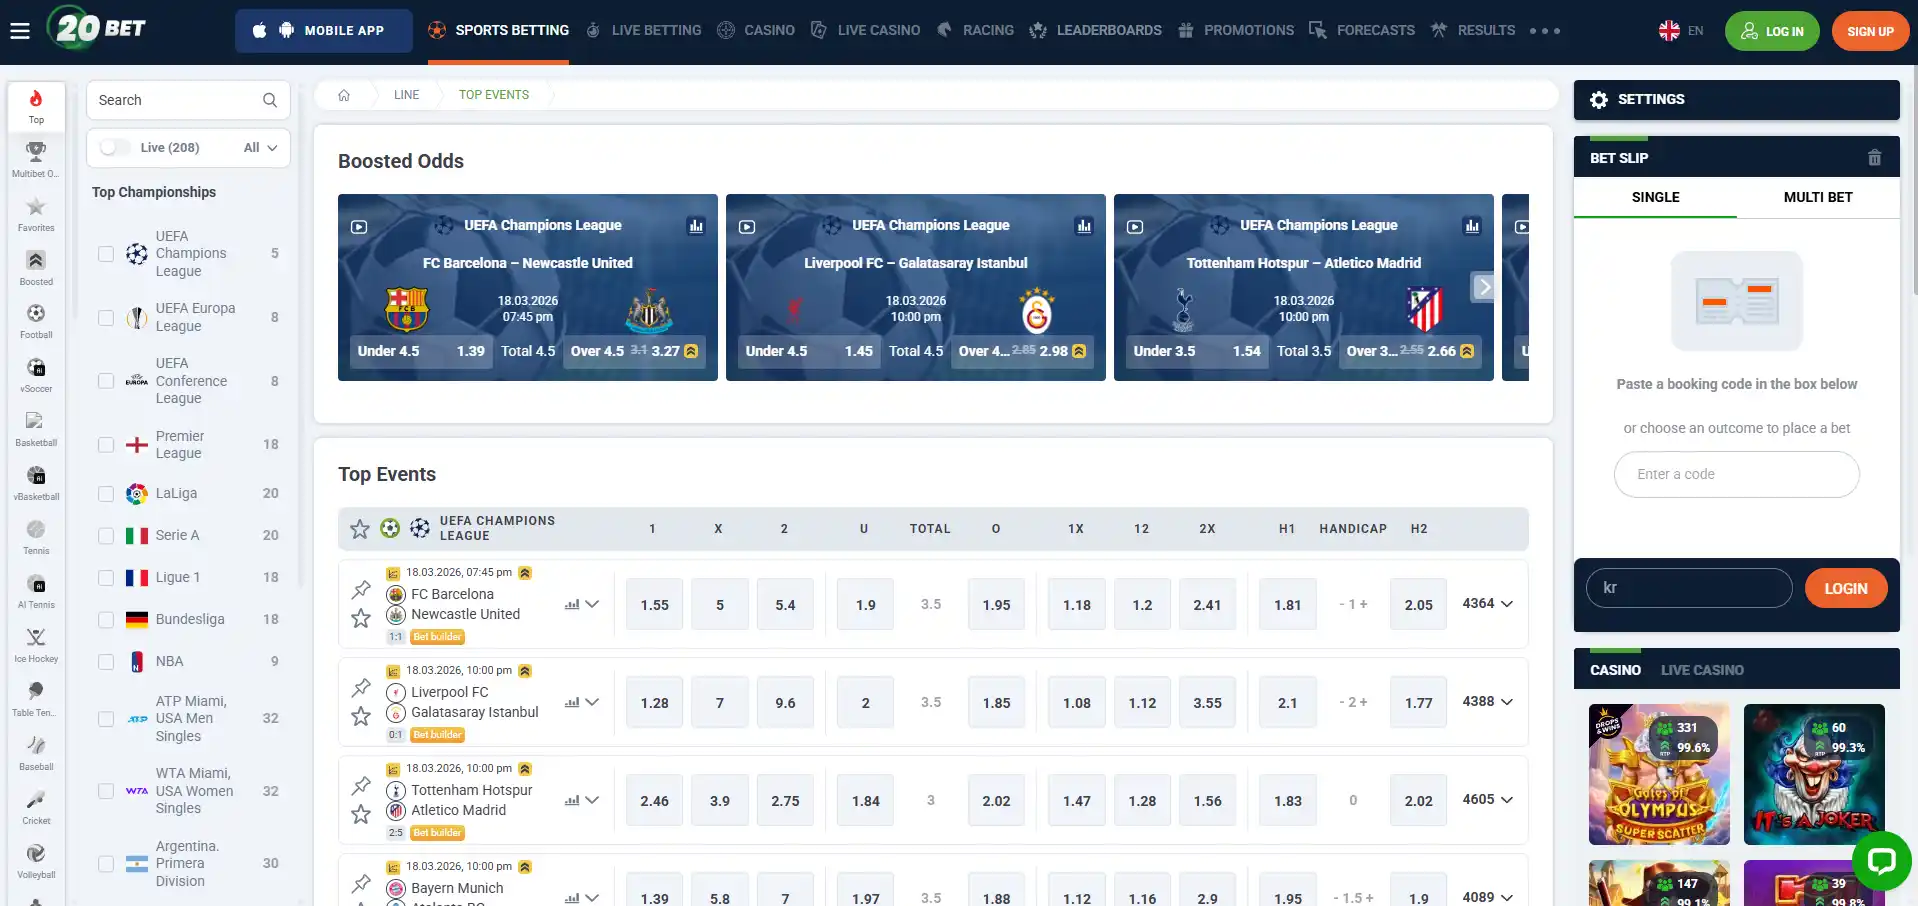Open the Top sidebar category

36,106
